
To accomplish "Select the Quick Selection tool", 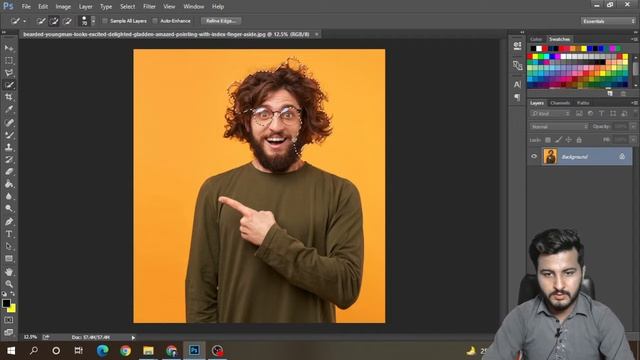I will (x=9, y=85).
